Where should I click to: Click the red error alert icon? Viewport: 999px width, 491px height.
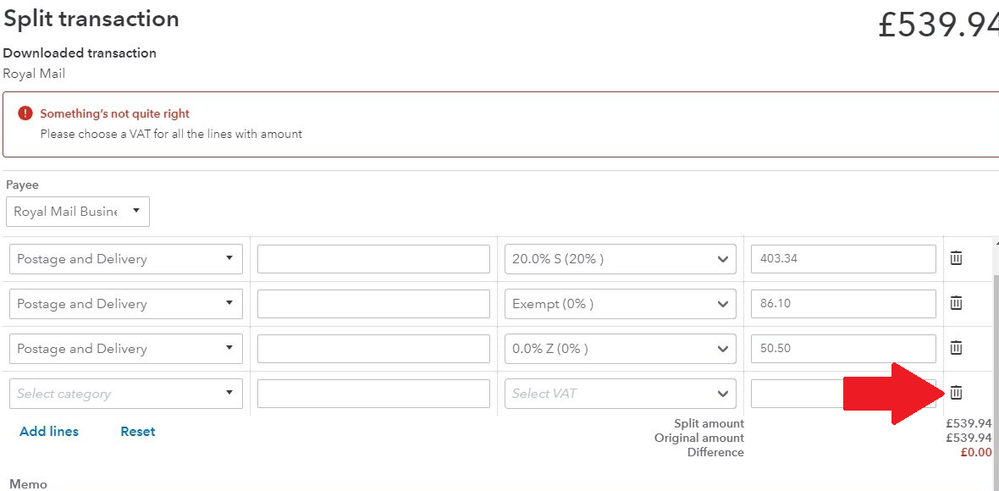click(x=25, y=114)
